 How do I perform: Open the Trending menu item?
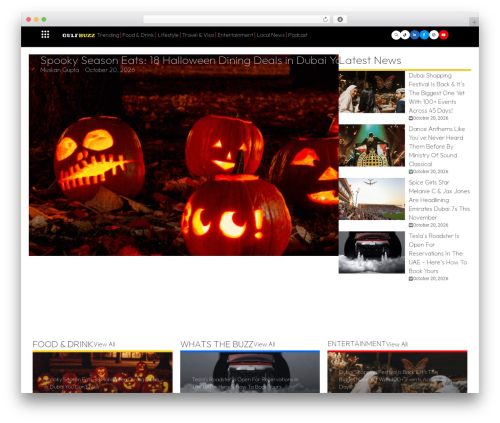108,35
